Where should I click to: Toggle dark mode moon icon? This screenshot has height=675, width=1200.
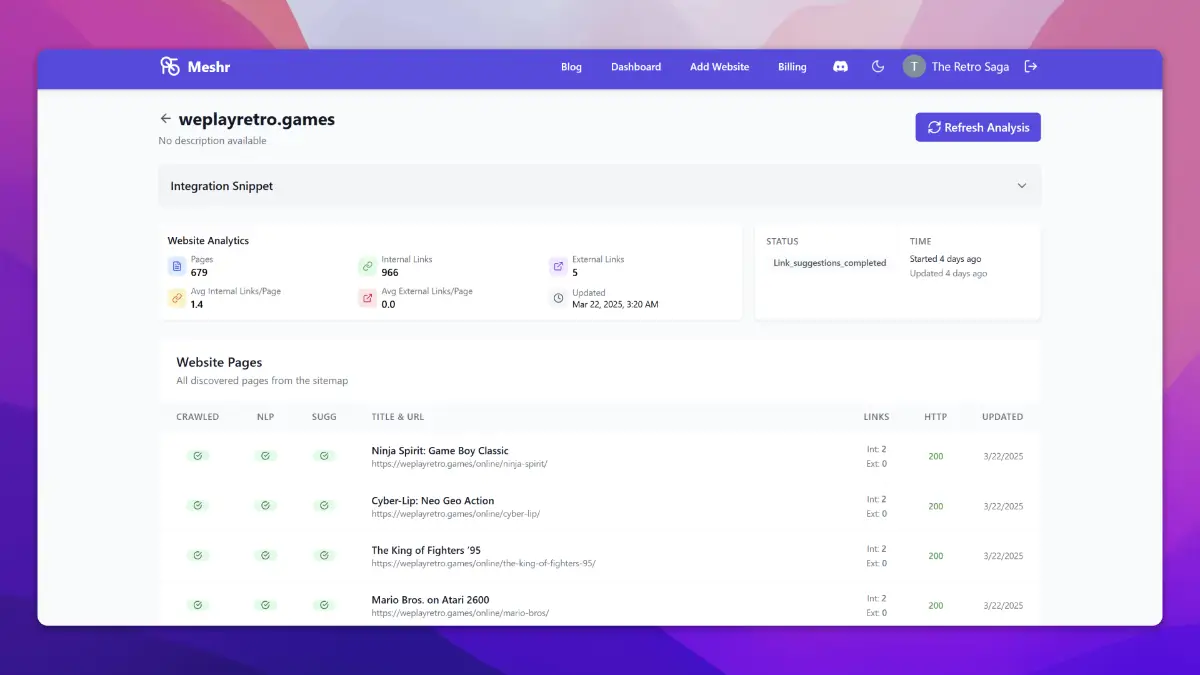[878, 67]
